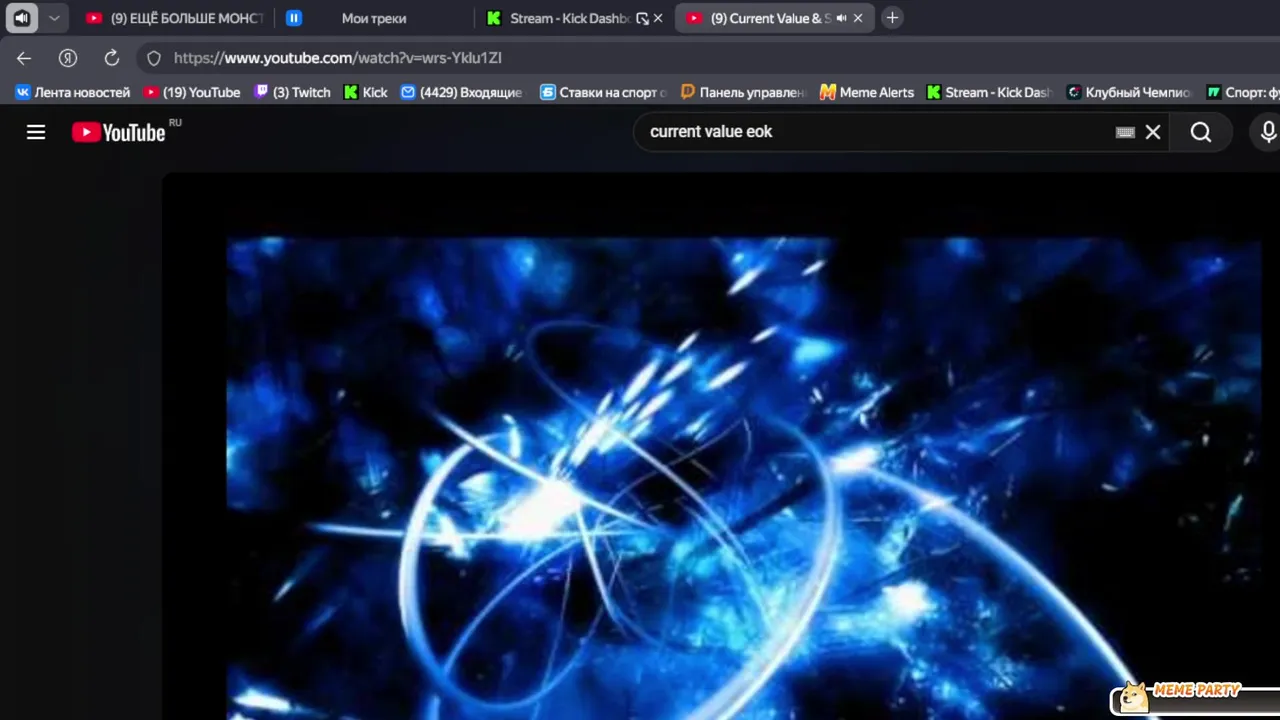
Task: Clear the search query text
Action: [x=1153, y=132]
